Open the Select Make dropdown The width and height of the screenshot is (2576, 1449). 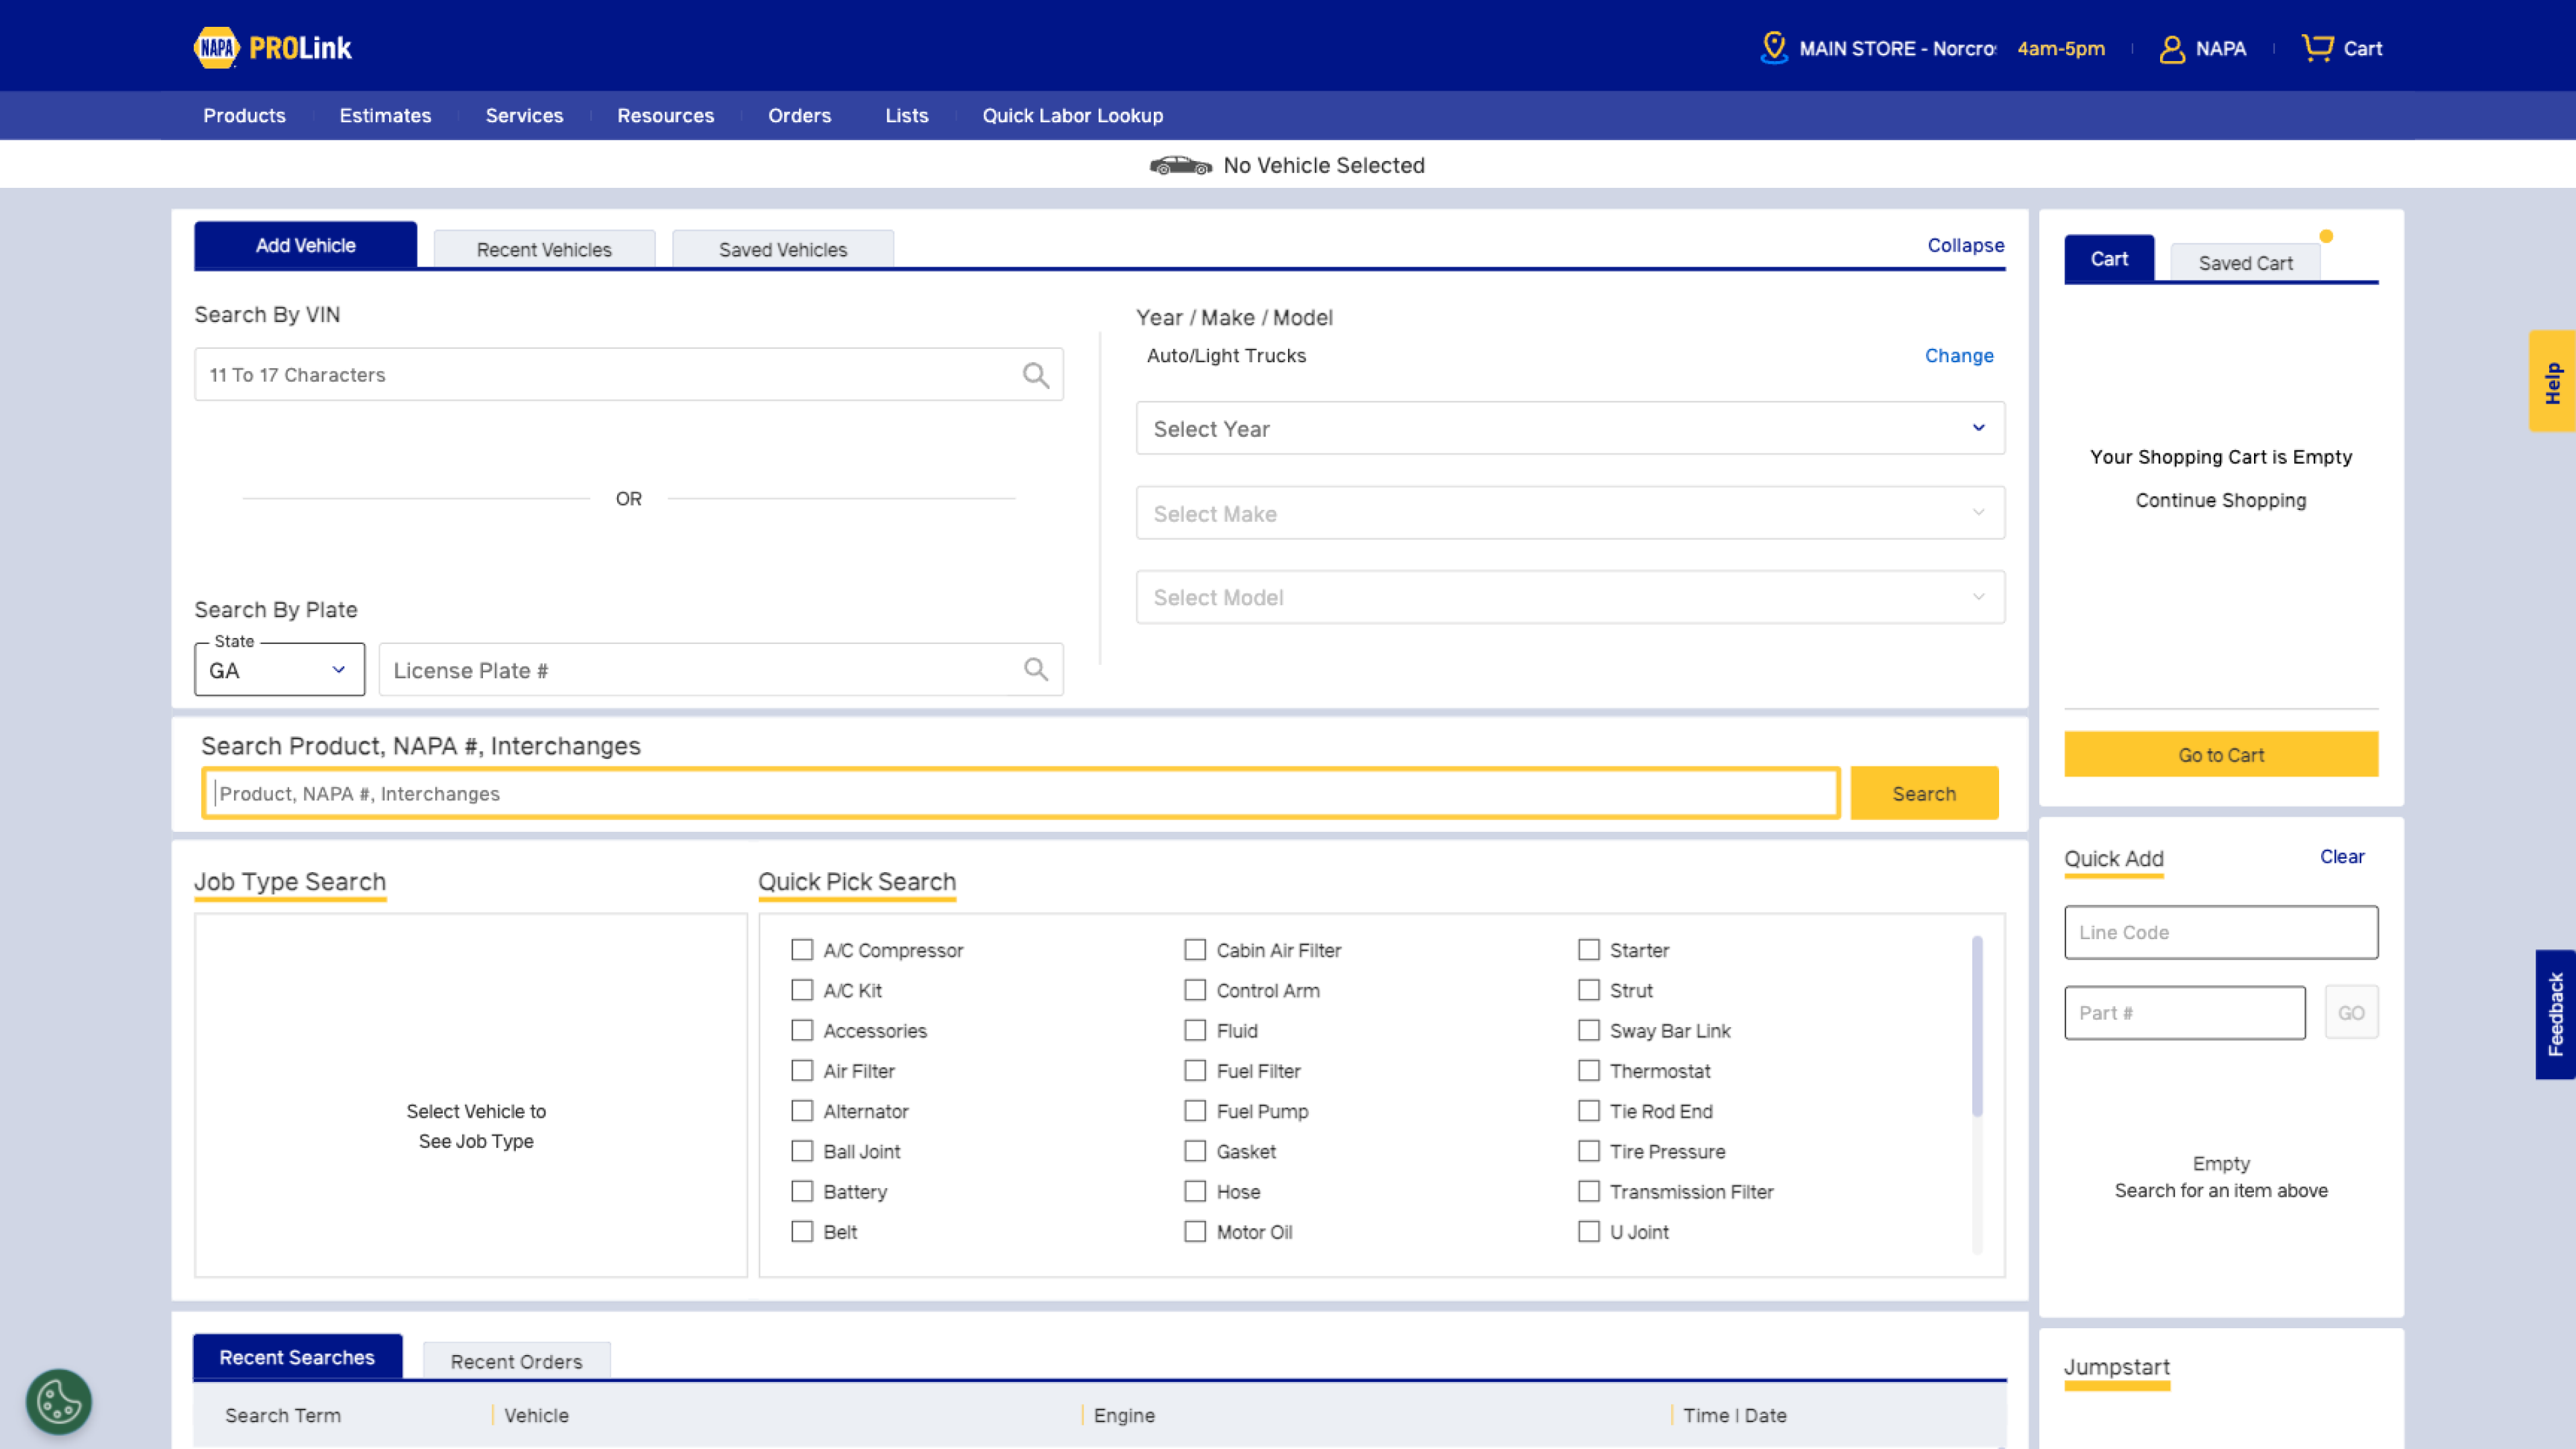pos(1570,514)
